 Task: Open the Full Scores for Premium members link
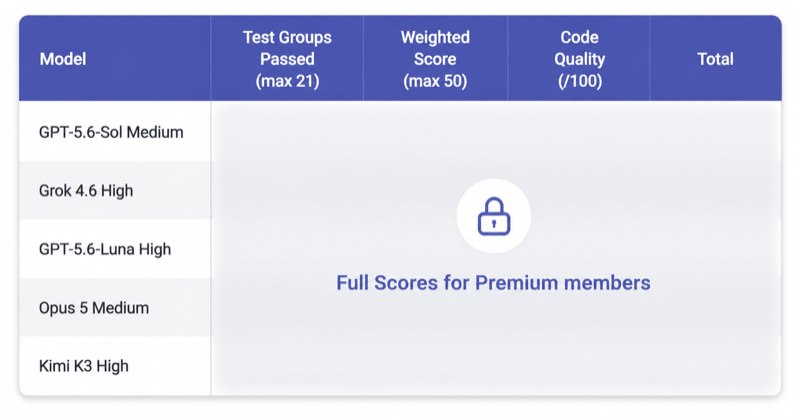click(493, 283)
